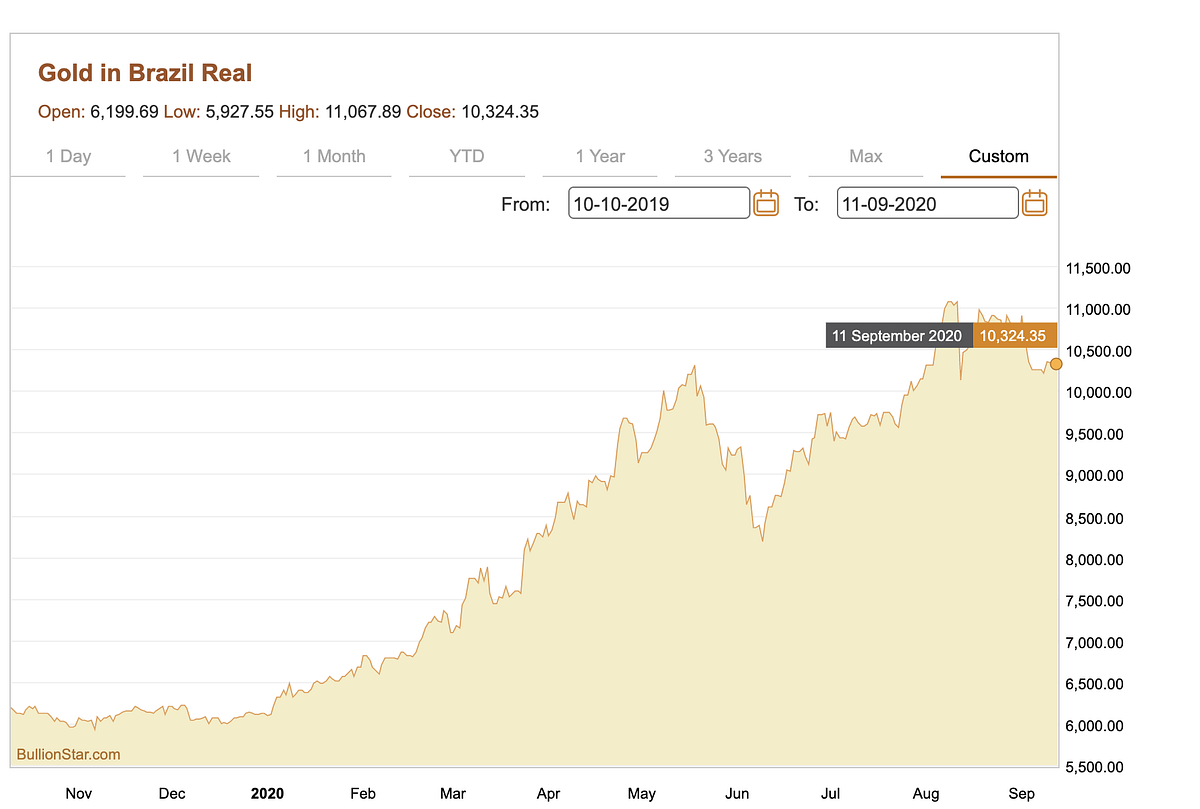Open the calendar picker beside the To field

(1035, 203)
